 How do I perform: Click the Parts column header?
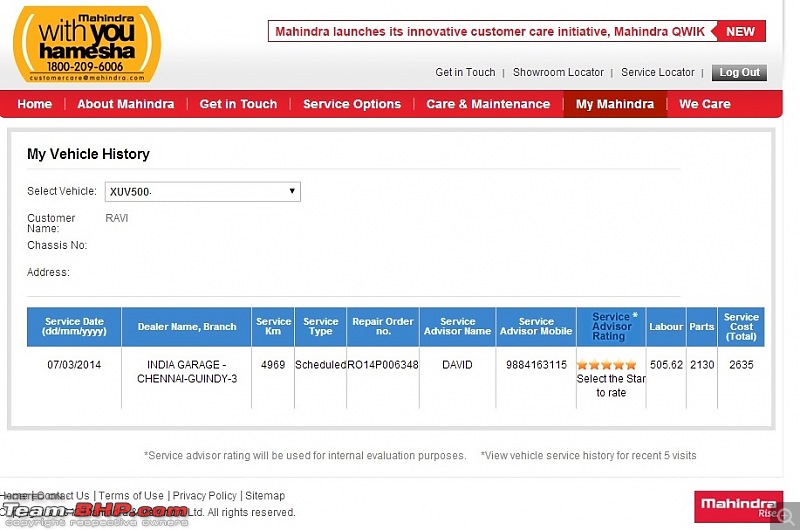tap(702, 327)
